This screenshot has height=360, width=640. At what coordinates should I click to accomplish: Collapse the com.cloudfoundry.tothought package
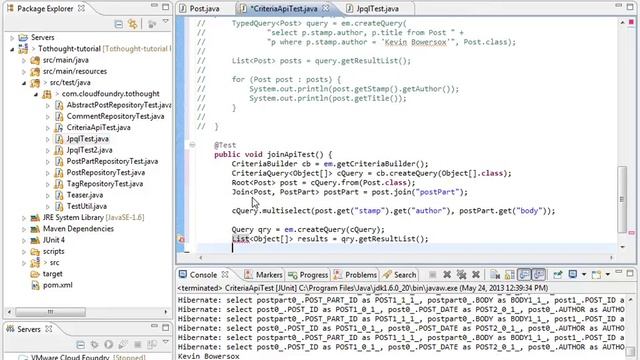click(36, 94)
